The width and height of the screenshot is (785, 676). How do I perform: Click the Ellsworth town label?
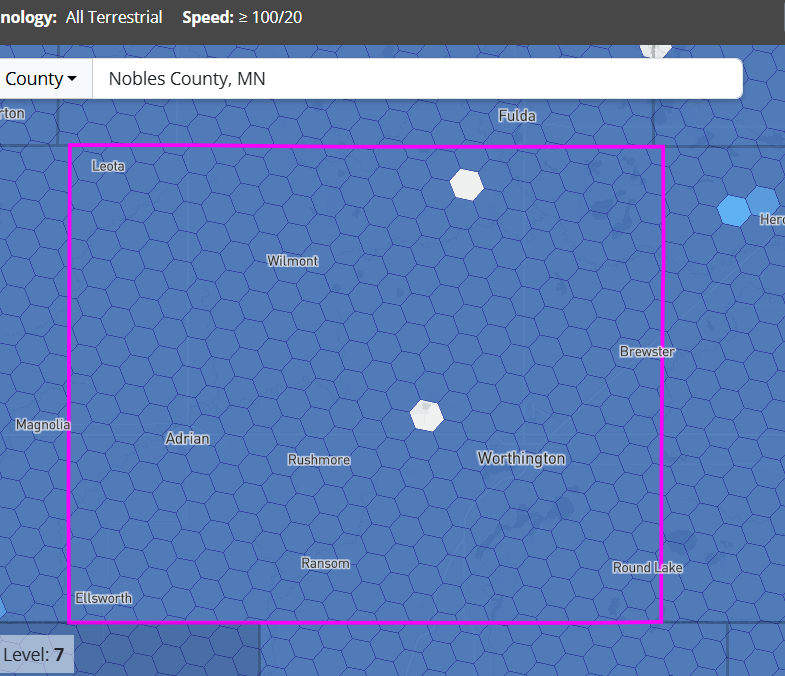click(x=103, y=598)
